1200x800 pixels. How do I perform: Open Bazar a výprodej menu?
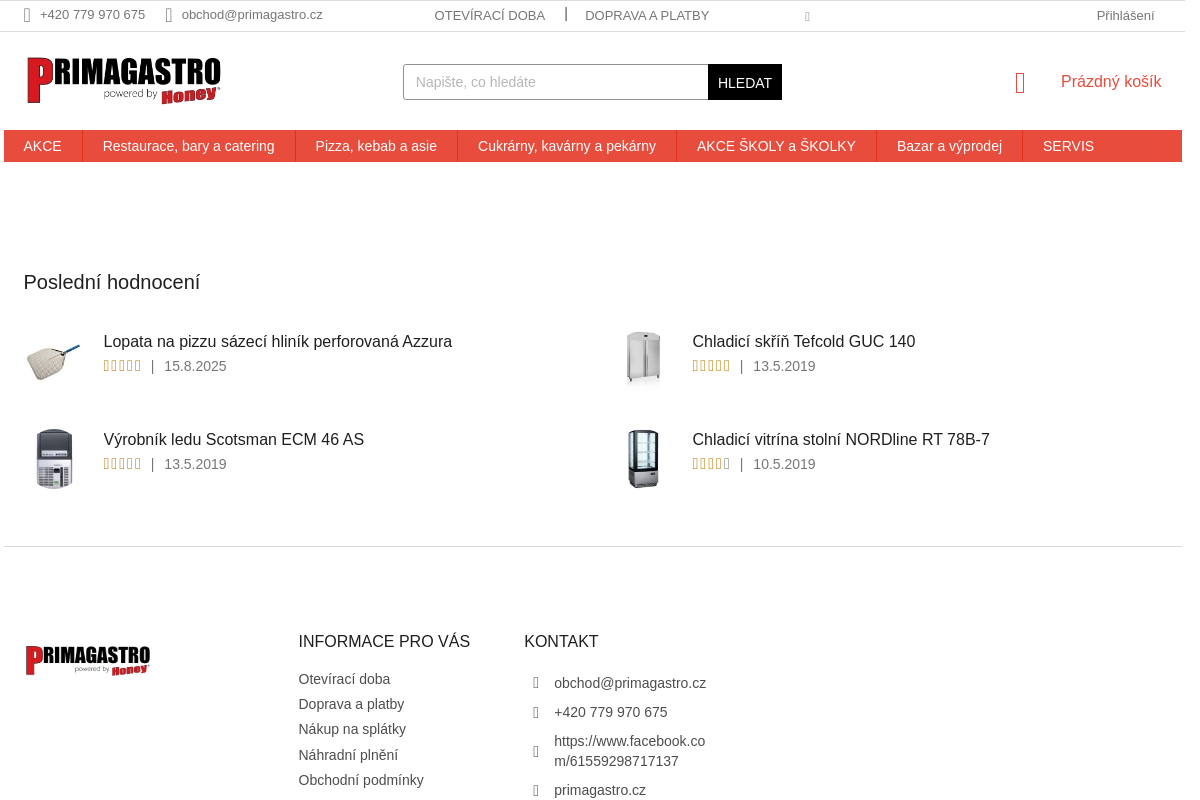(x=949, y=146)
